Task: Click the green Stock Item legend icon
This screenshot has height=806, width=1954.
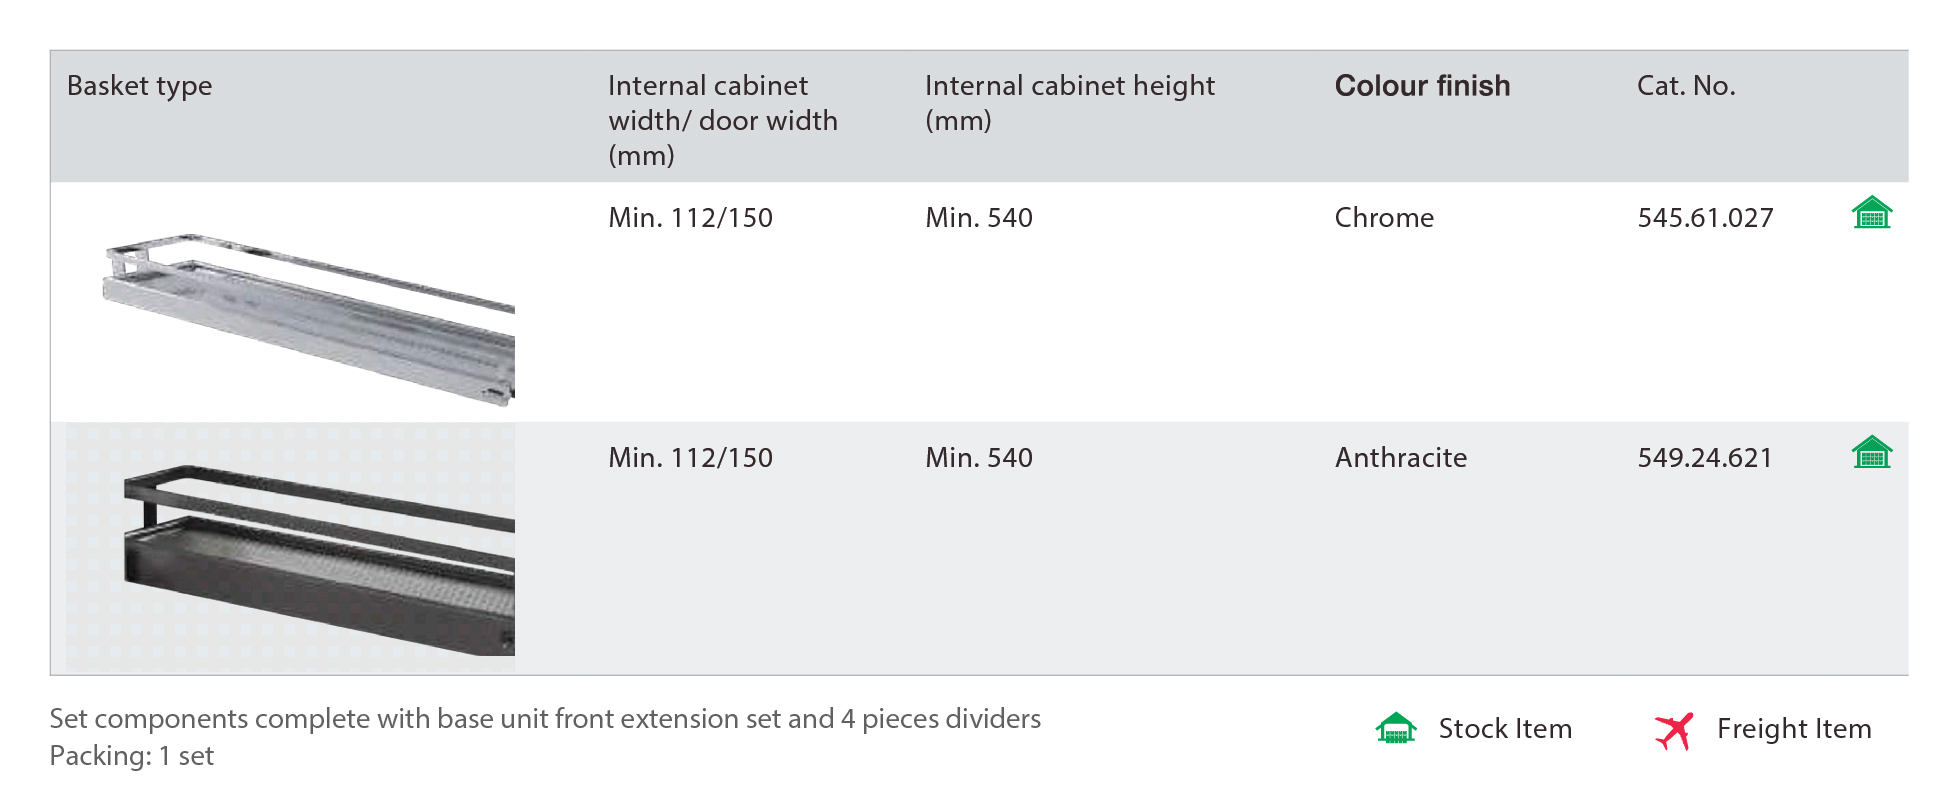Action: (x=1396, y=728)
